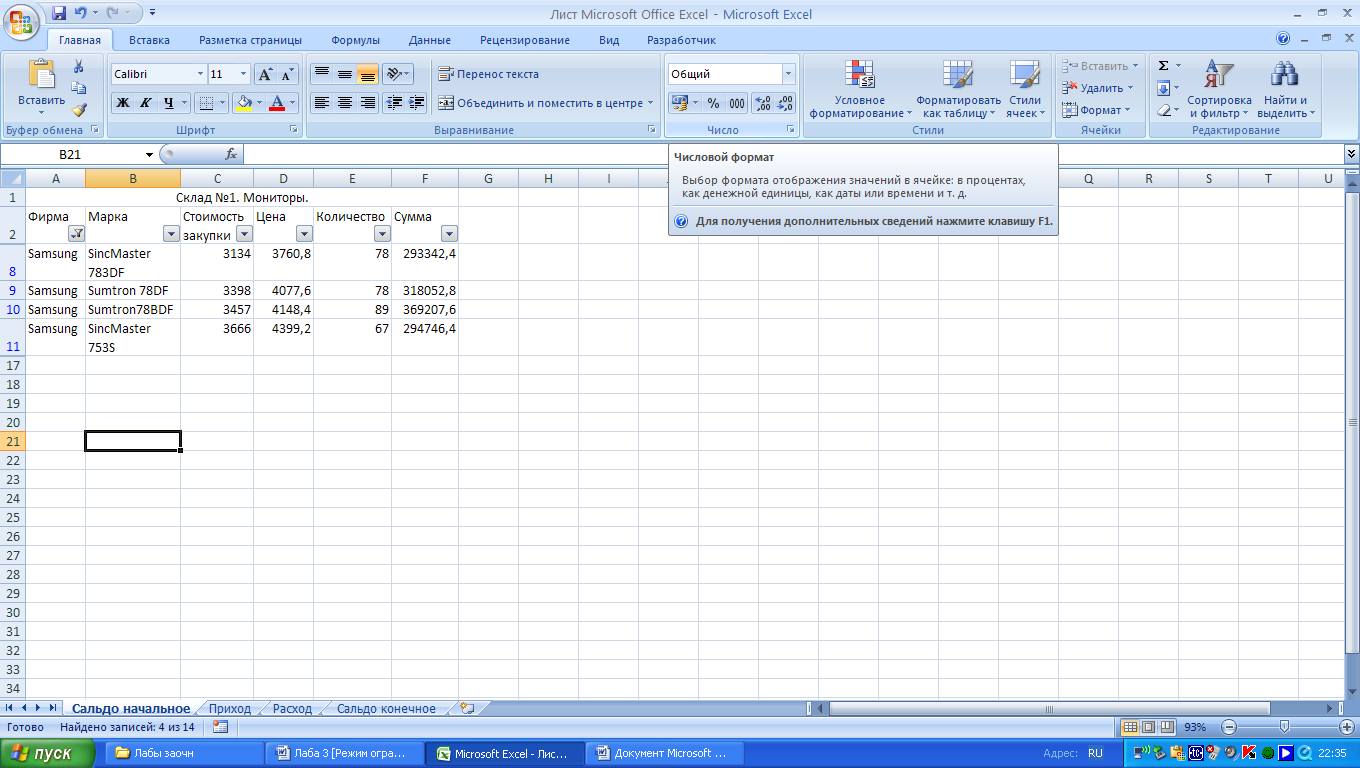1360x768 pixels.
Task: Align text to top of cell
Action: point(321,74)
